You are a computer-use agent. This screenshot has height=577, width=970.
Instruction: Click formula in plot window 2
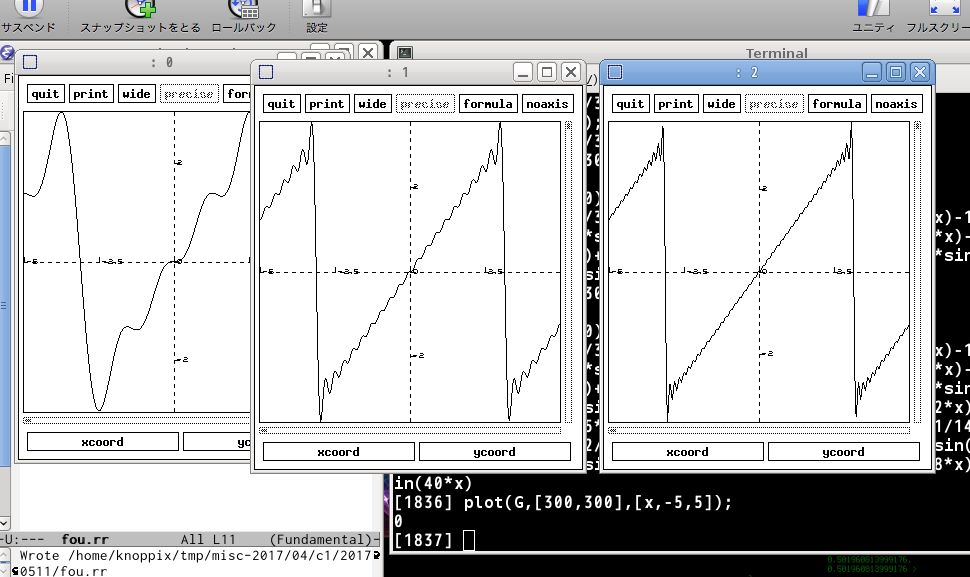pos(837,104)
